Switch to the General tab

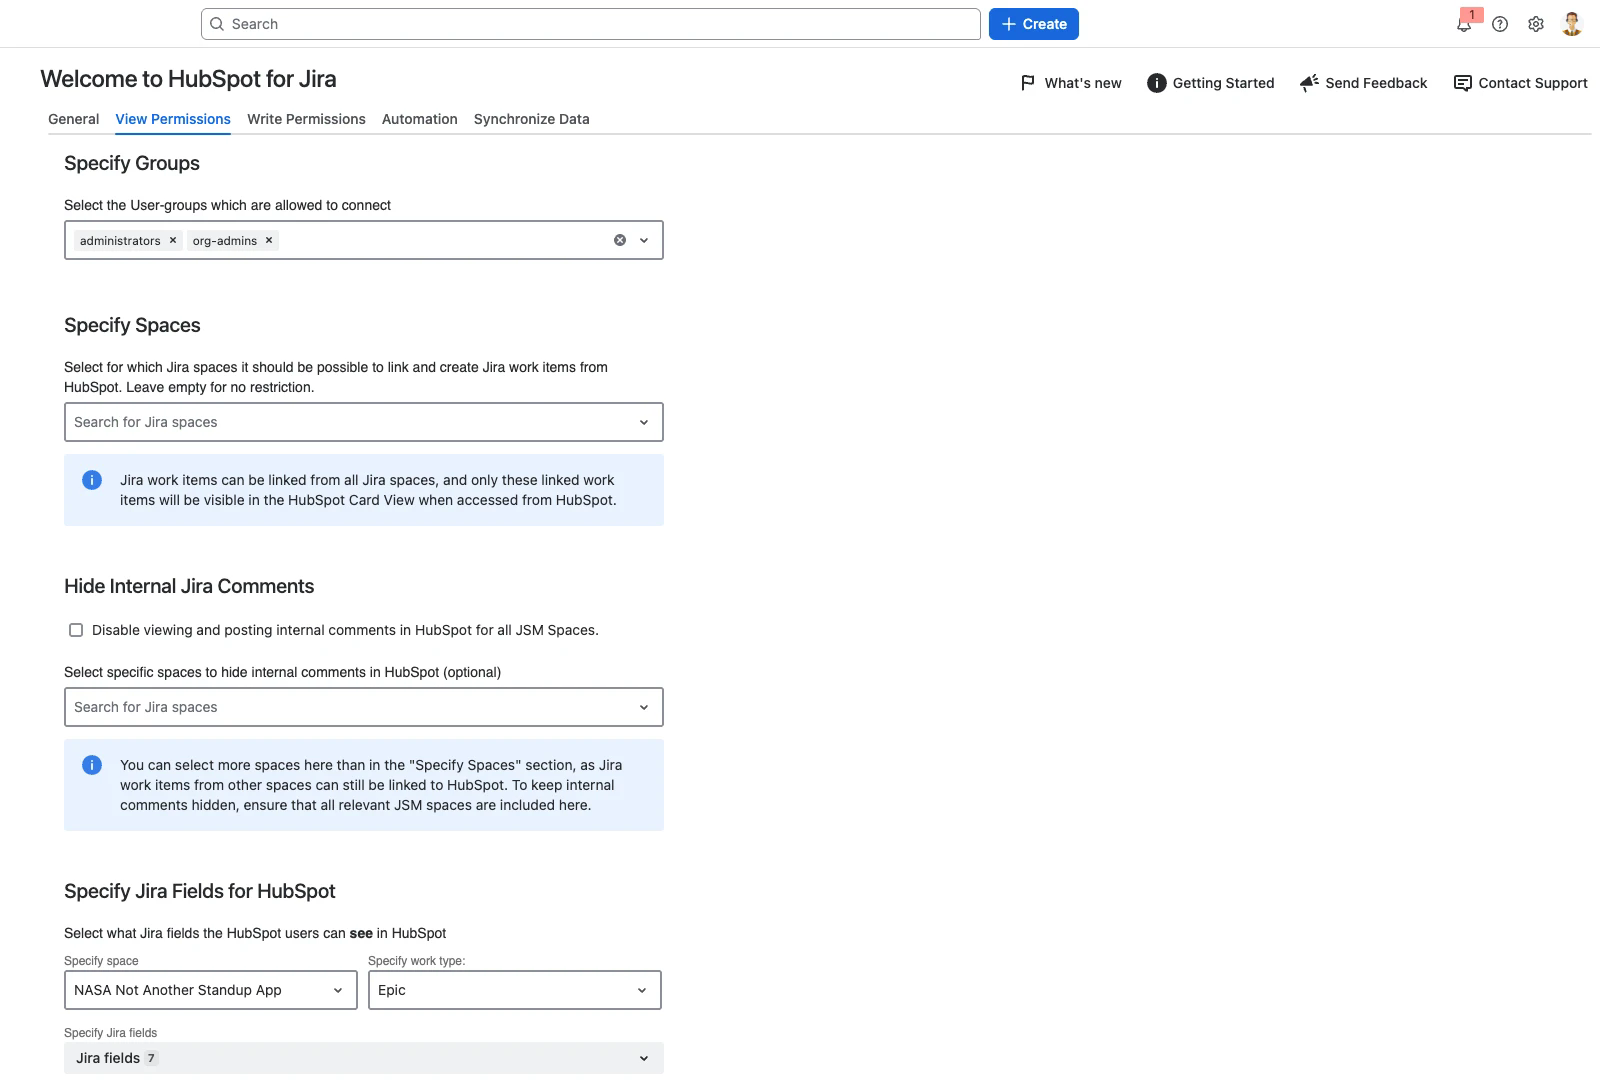74,119
